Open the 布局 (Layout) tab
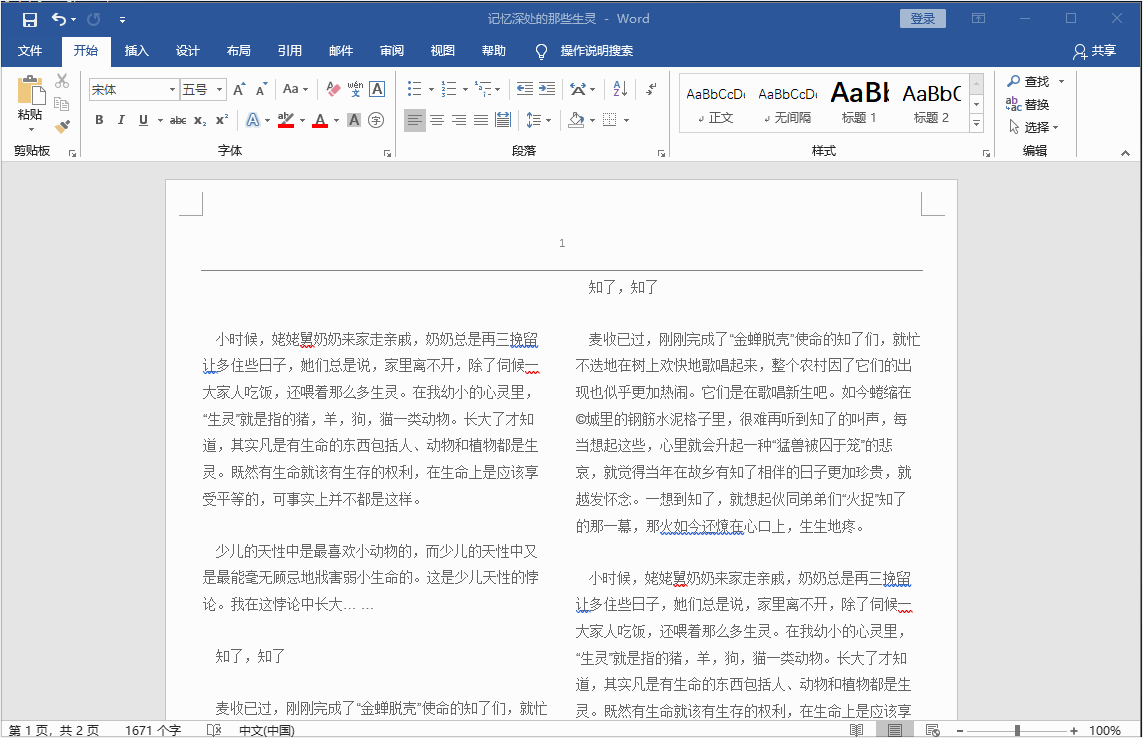 point(239,51)
